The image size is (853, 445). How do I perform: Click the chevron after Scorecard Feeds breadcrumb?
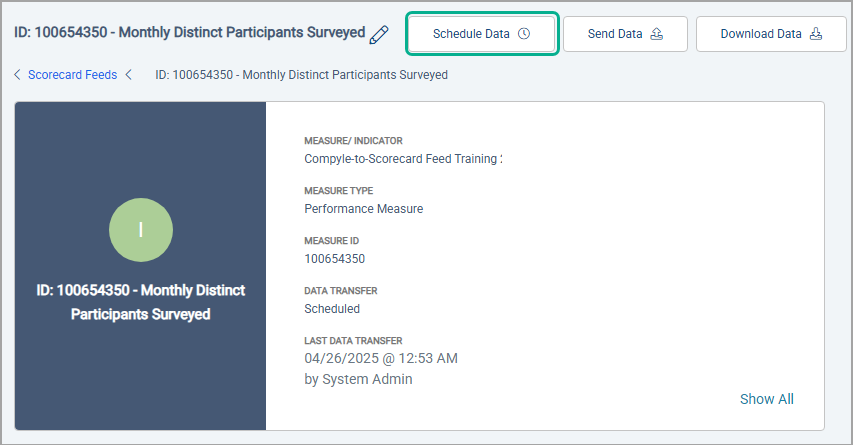click(x=128, y=75)
